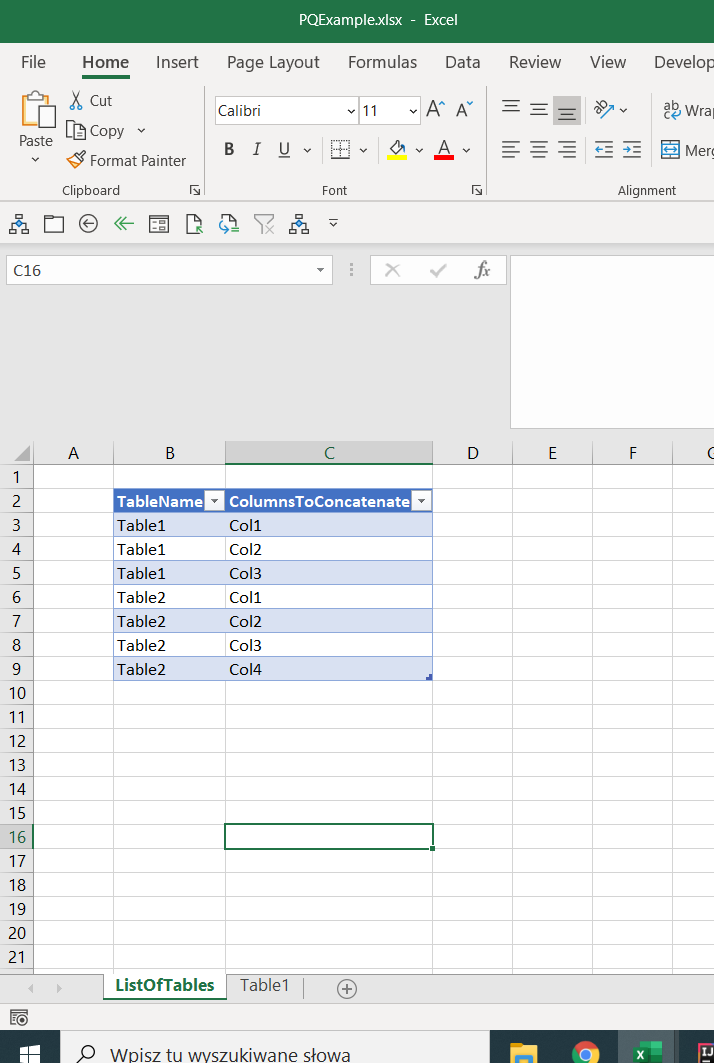Switch to the View tab
Viewport: 714px width, 1063px height.
[608, 62]
